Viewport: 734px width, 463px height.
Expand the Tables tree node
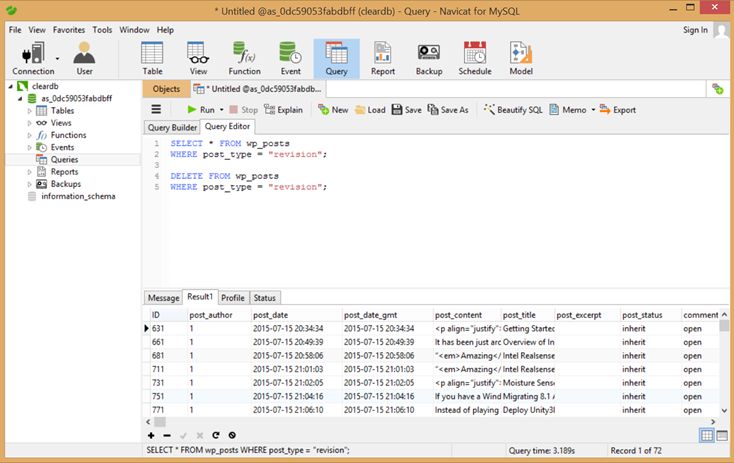tap(27, 111)
